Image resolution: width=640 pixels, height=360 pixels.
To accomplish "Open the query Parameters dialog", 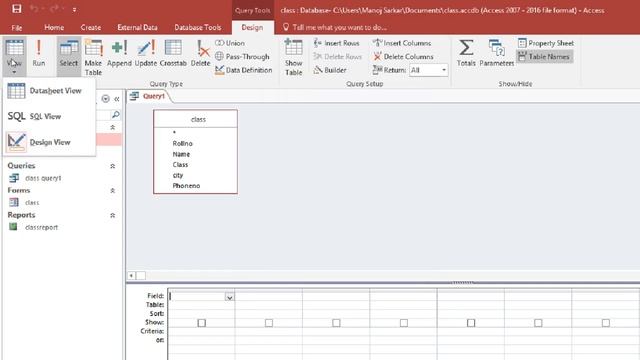I will (497, 53).
